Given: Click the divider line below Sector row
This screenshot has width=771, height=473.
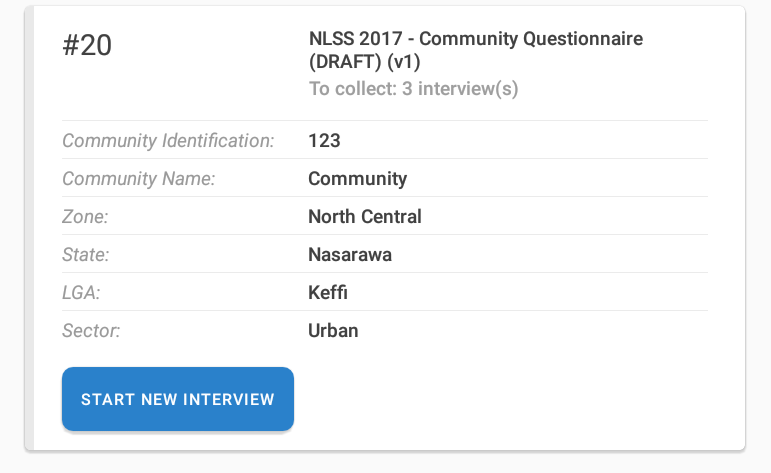Looking at the screenshot, I should 385,349.
